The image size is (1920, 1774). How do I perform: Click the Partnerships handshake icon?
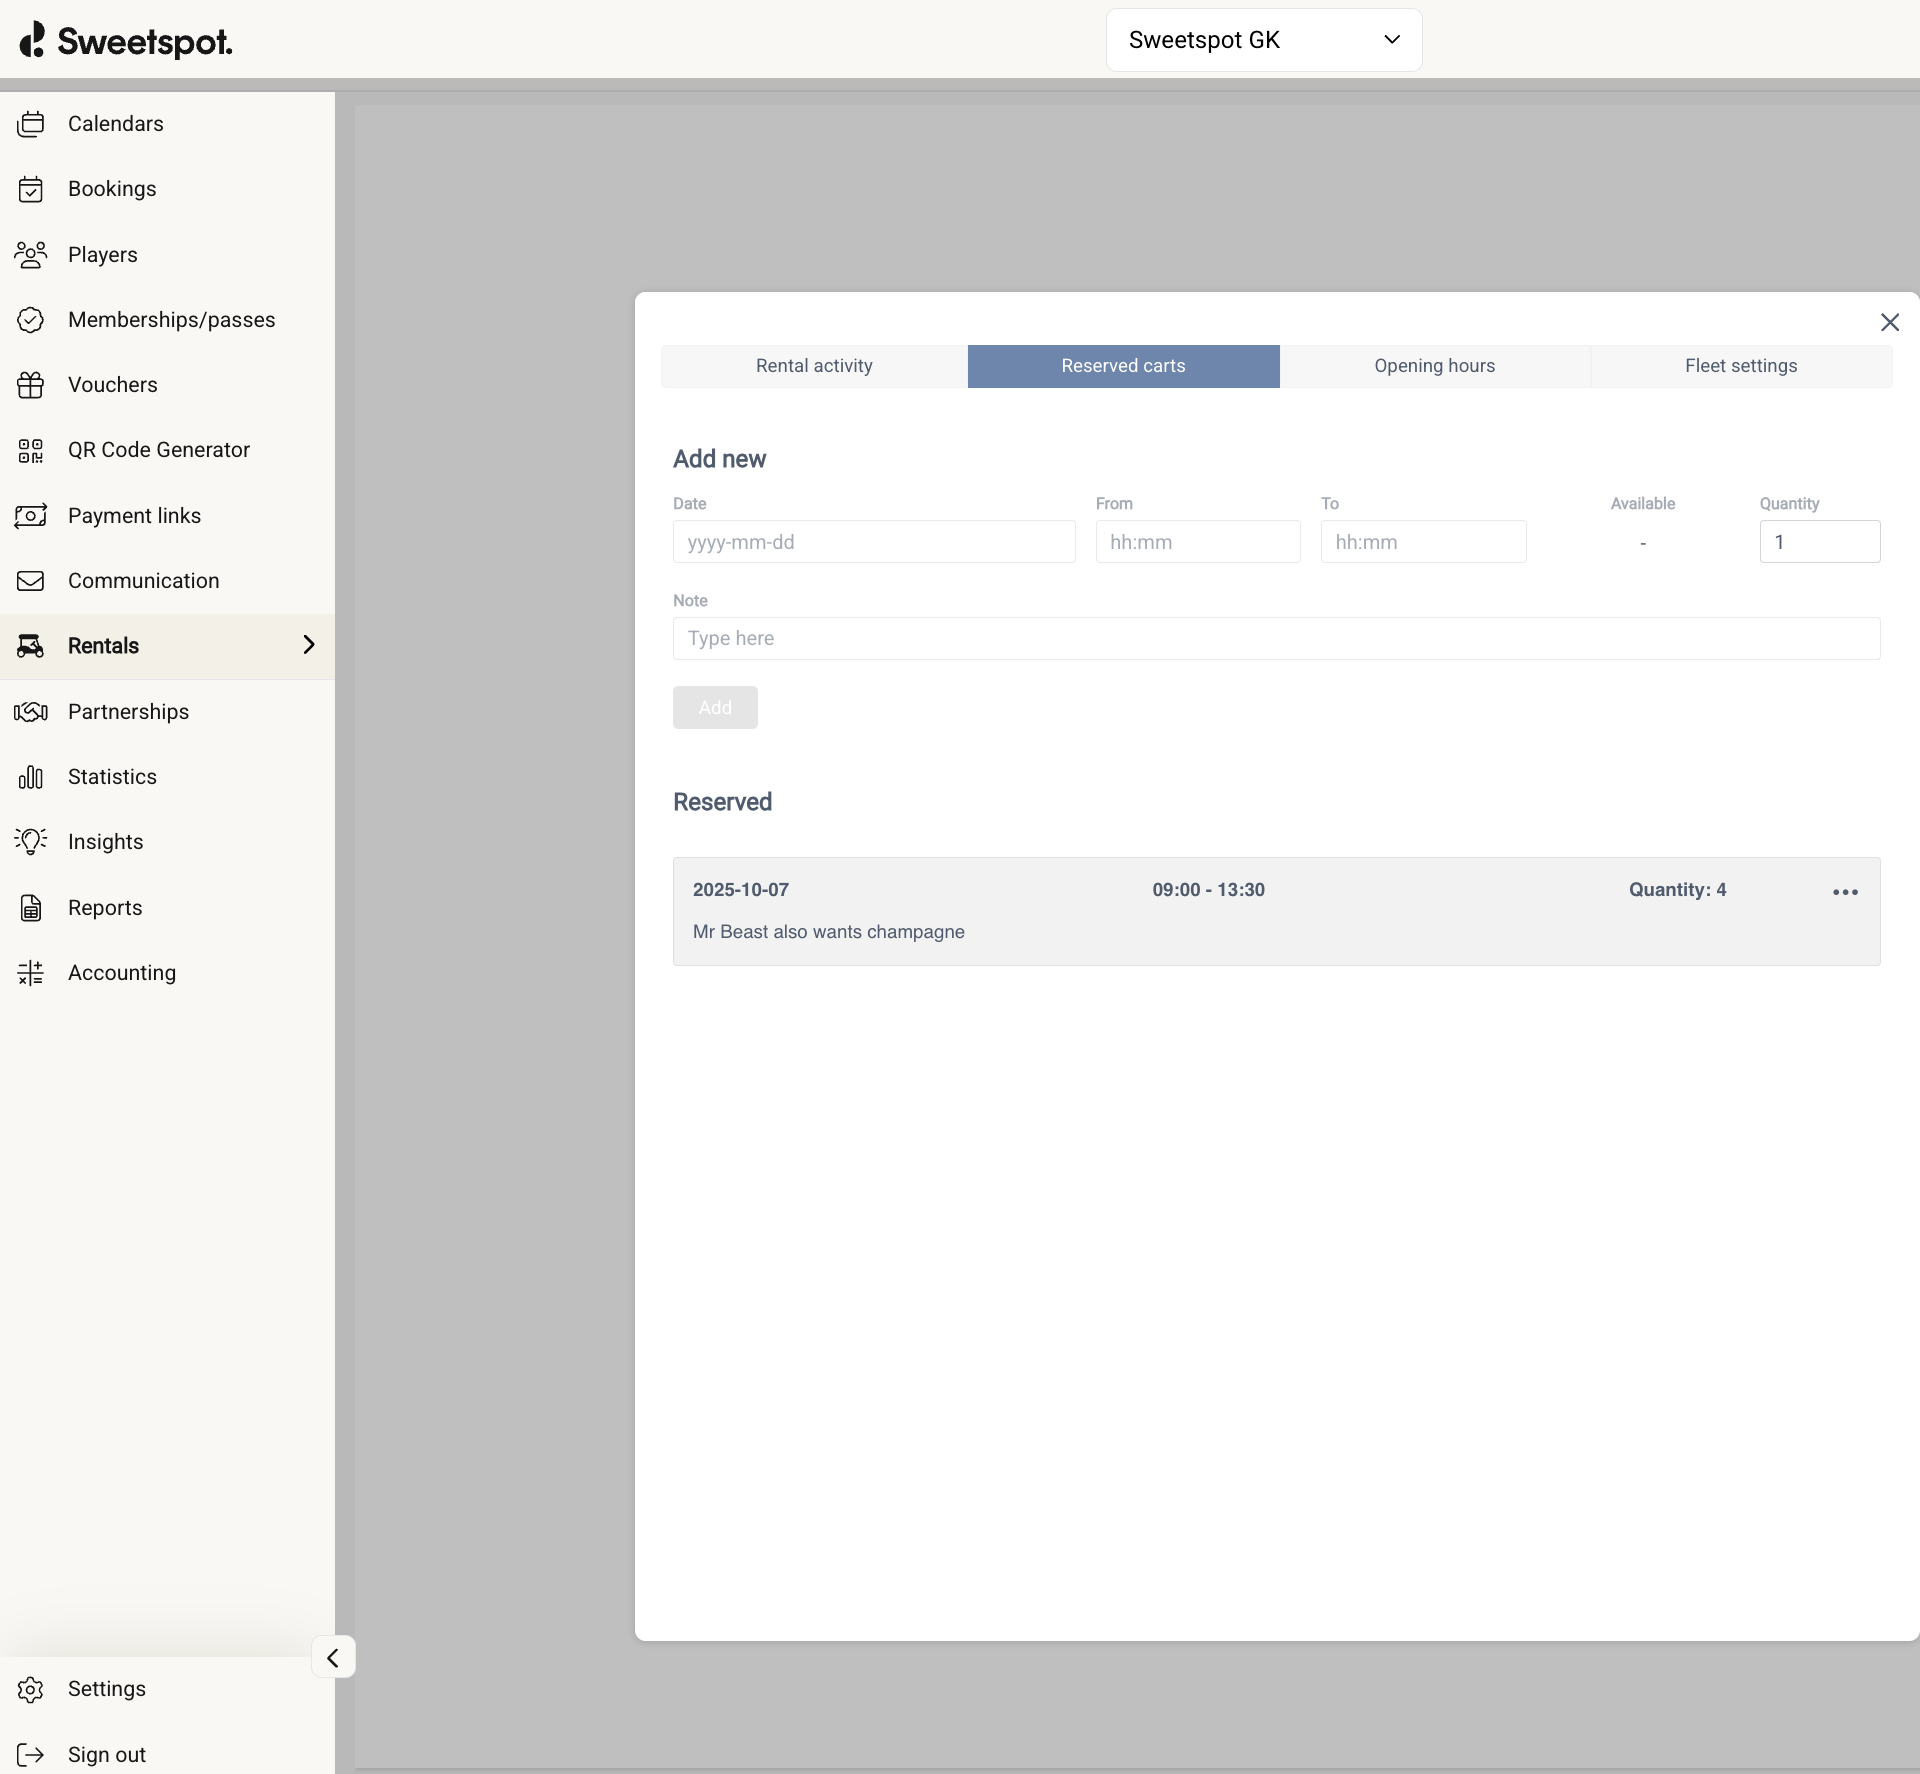(31, 712)
